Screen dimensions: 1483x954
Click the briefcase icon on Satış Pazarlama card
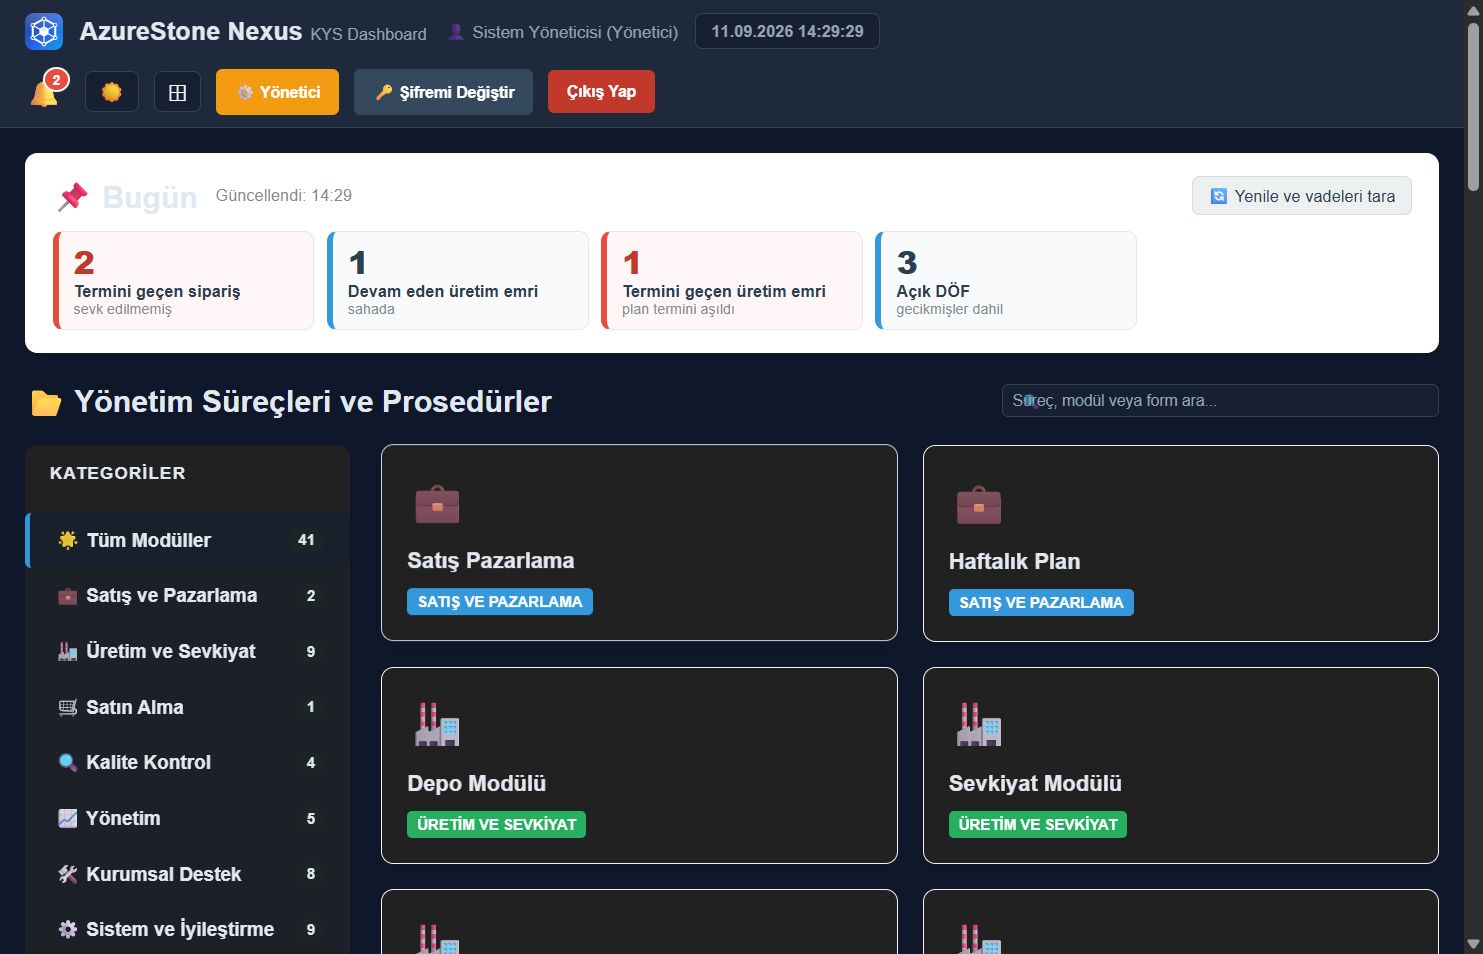[x=437, y=504]
